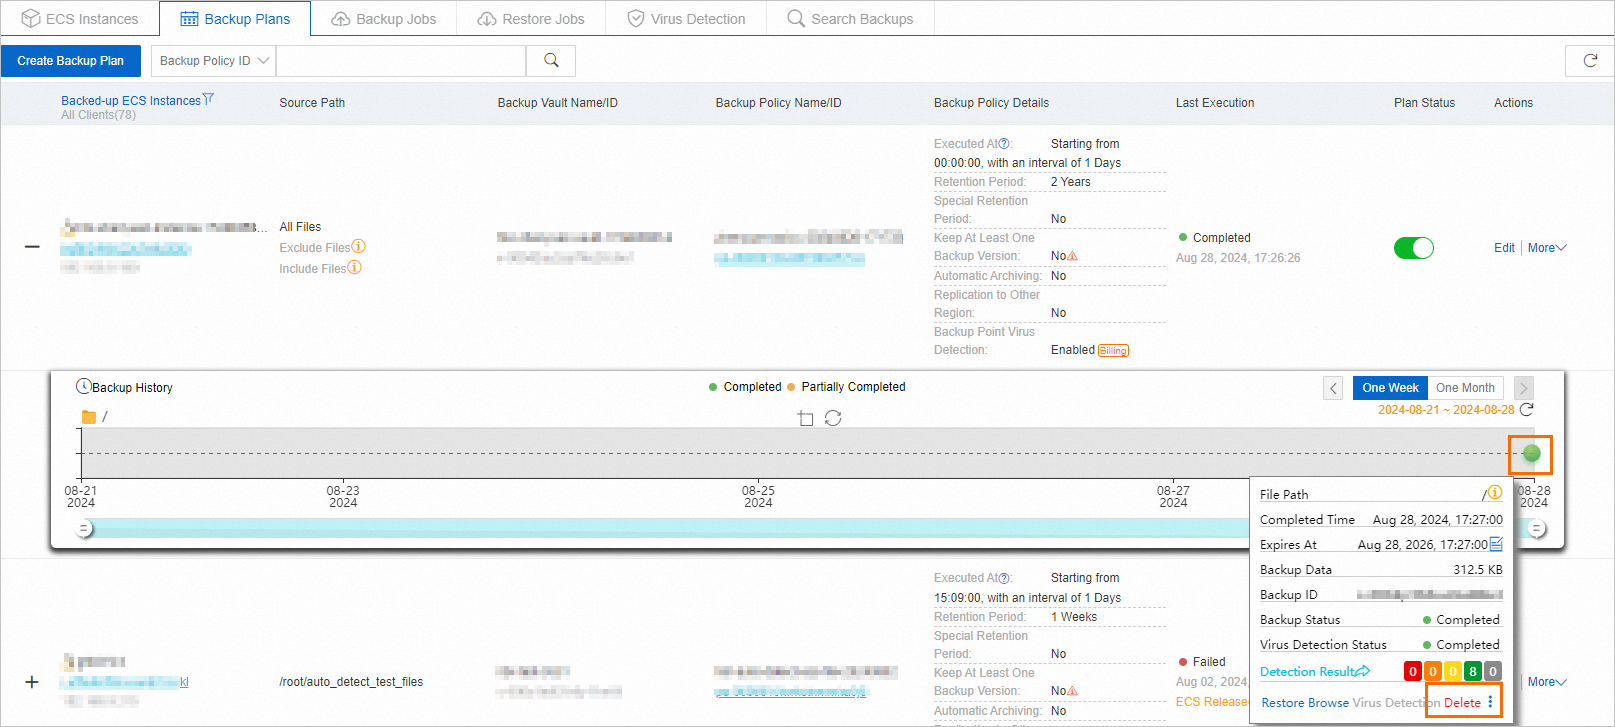Click green backup point on timeline
The height and width of the screenshot is (727, 1615).
pyautogui.click(x=1531, y=454)
